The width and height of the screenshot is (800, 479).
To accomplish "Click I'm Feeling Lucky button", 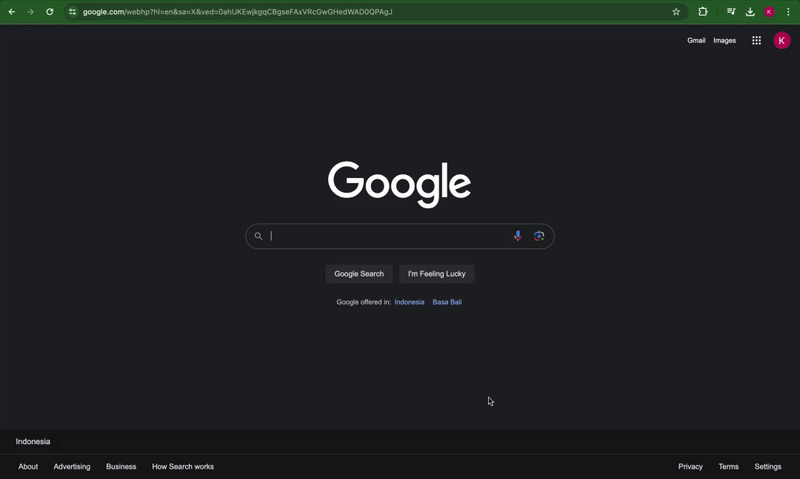I will point(437,274).
